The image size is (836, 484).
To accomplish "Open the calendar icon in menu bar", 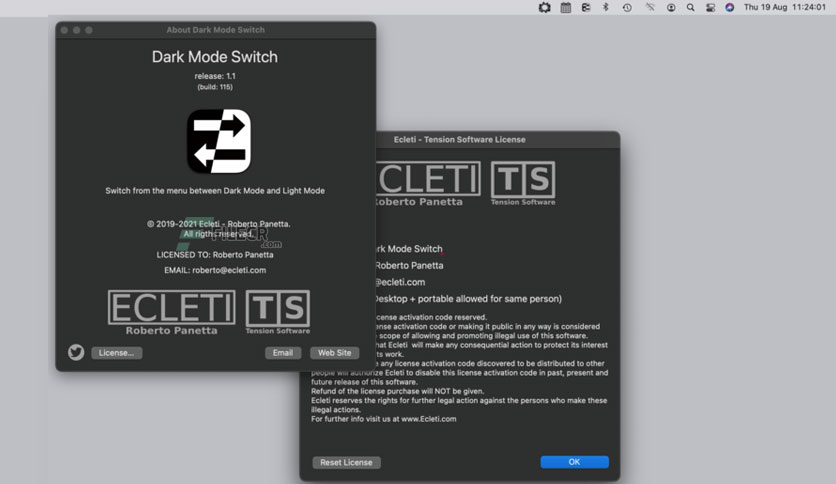I will click(x=566, y=7).
